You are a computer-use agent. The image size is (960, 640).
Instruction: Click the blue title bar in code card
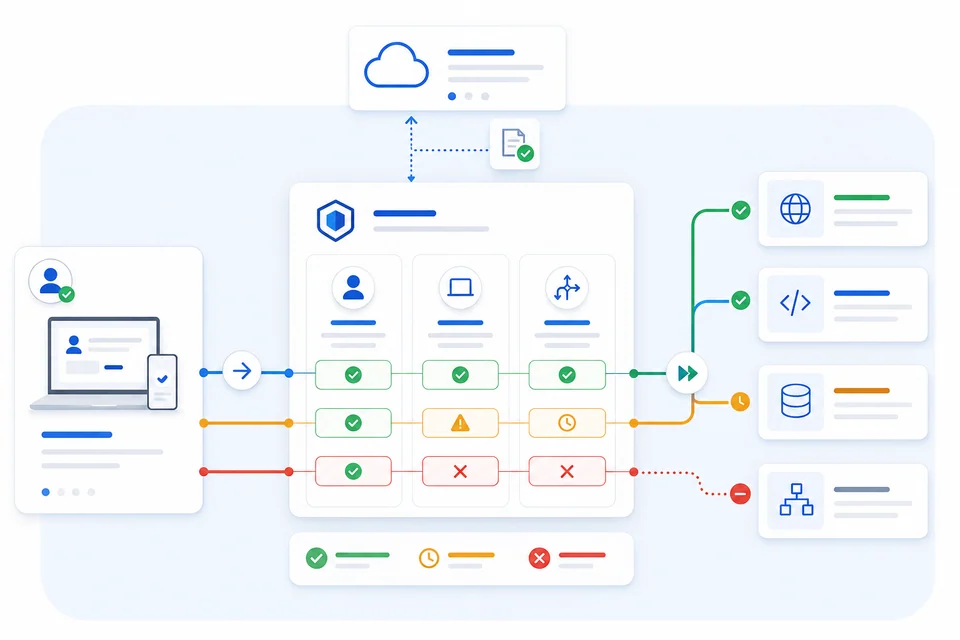(861, 293)
